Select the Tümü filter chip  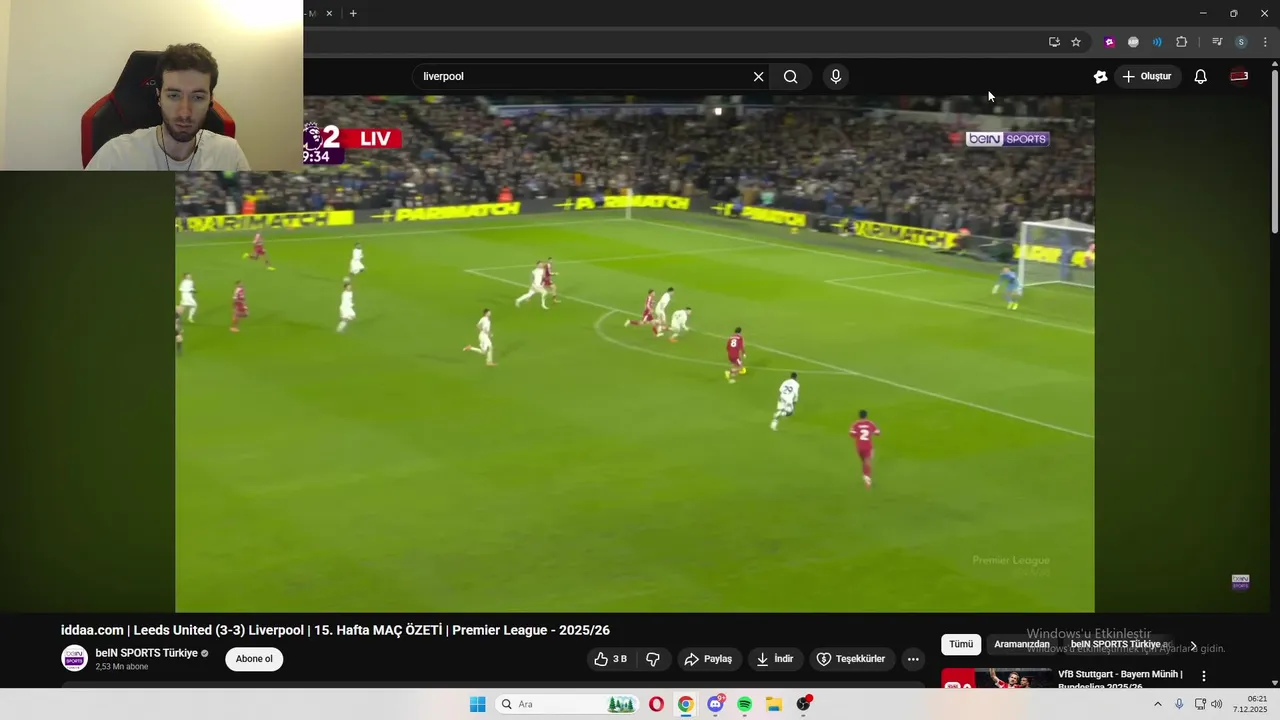(x=961, y=644)
